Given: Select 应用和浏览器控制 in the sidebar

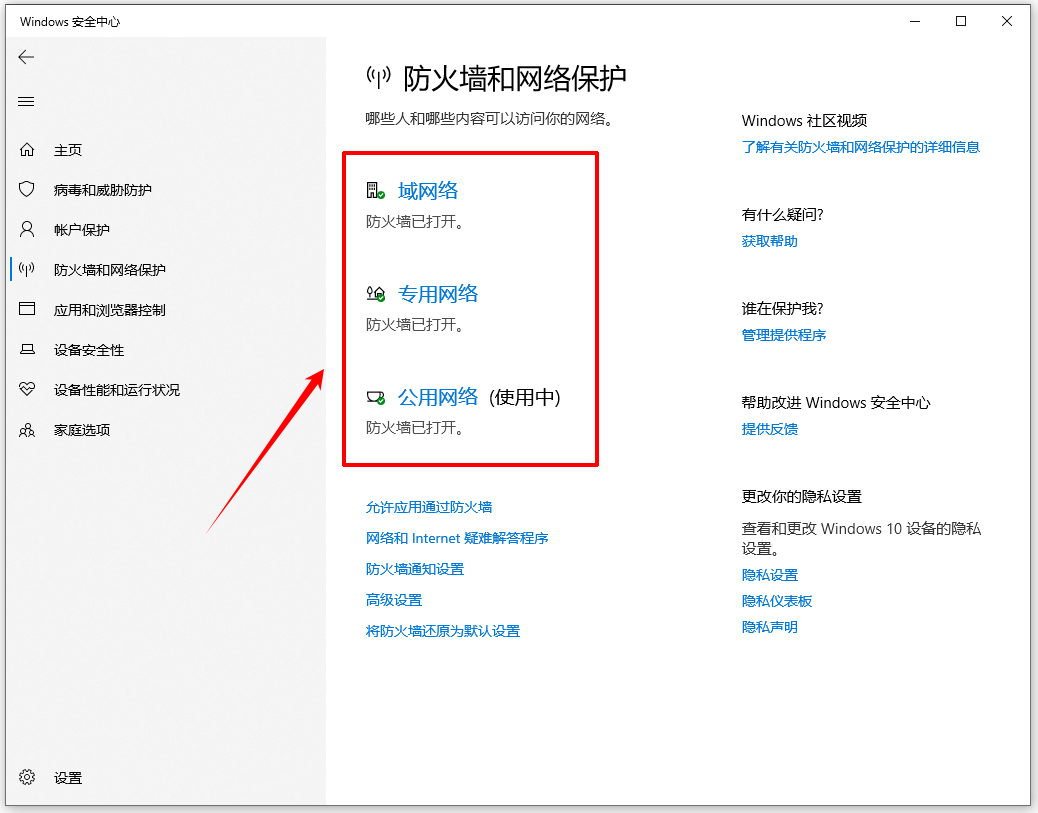Looking at the screenshot, I should point(109,310).
